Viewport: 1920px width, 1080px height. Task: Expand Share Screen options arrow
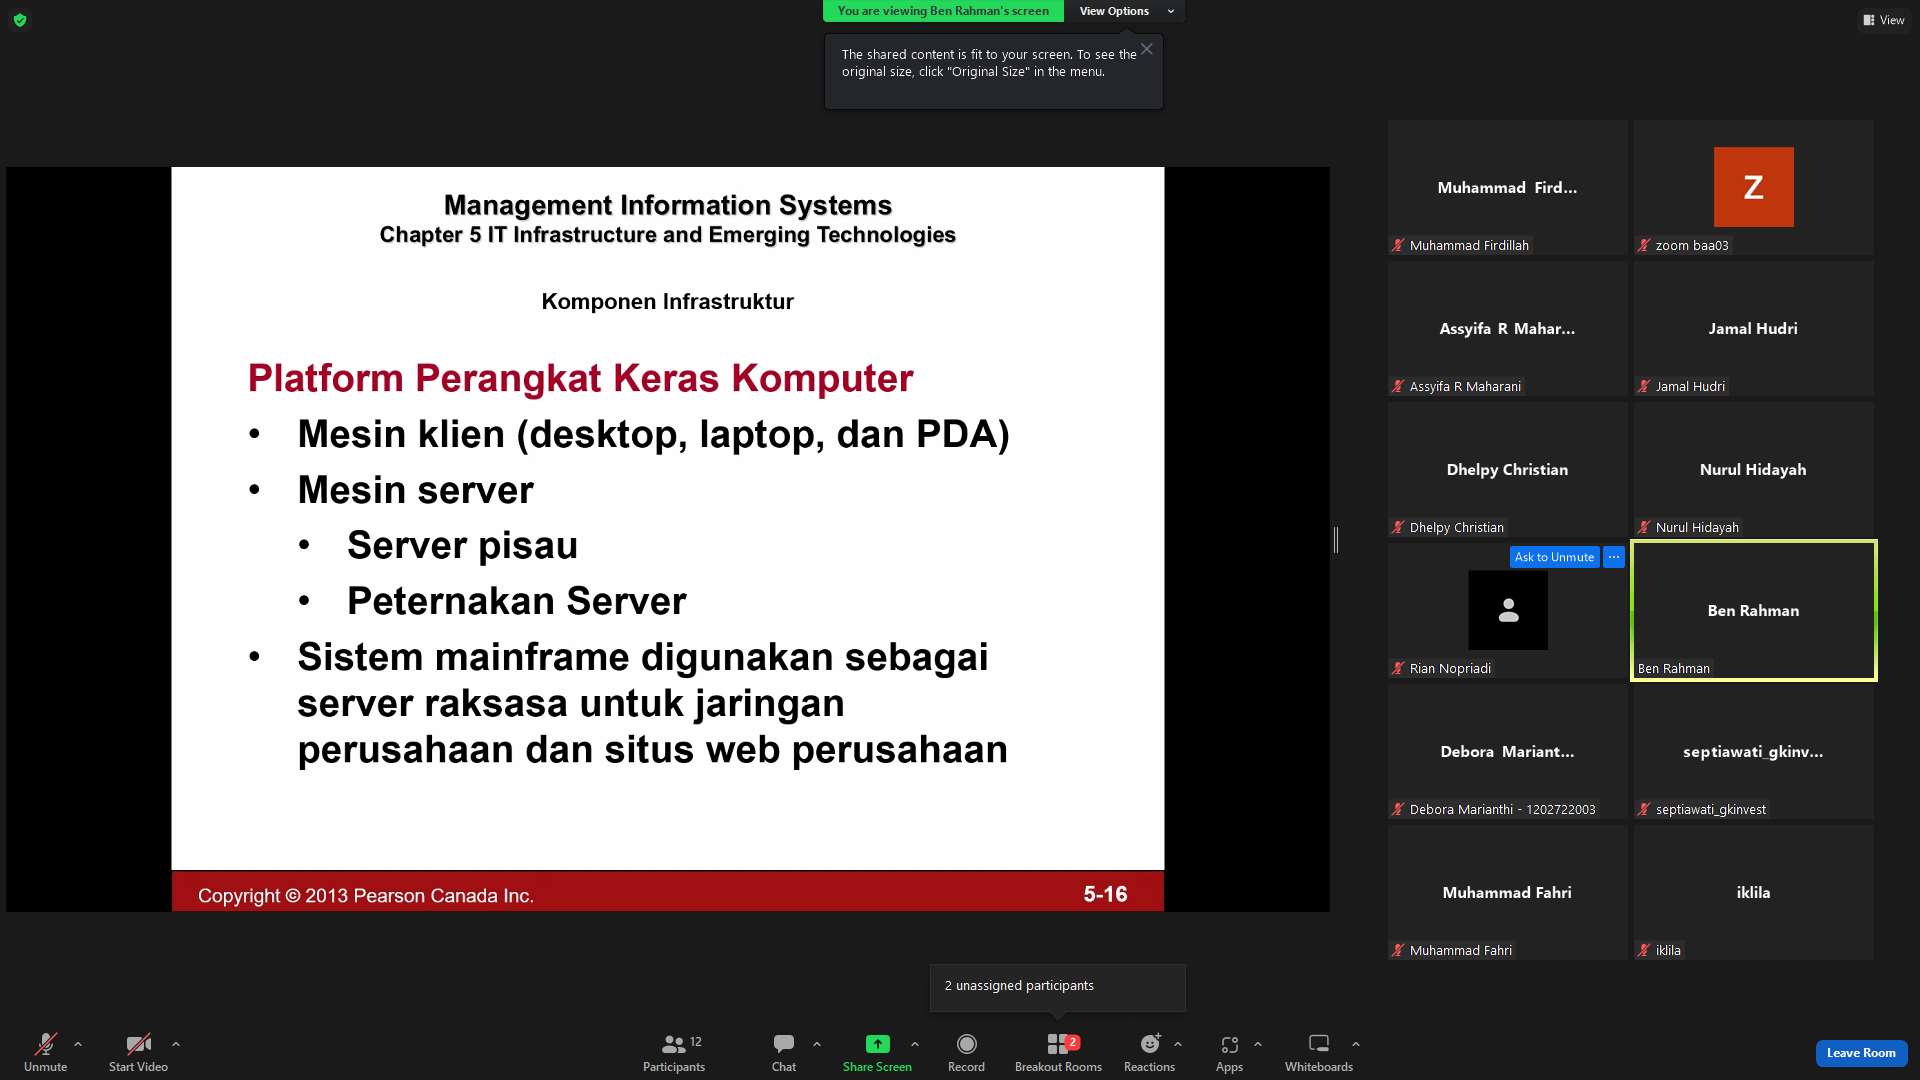click(x=915, y=1044)
